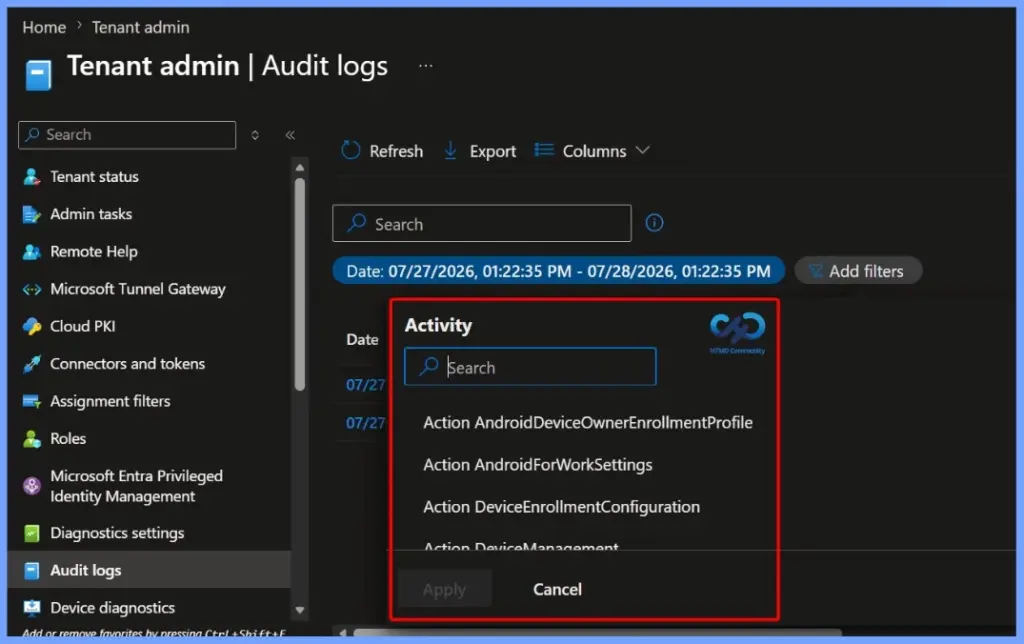Focus the Activity Search field
The image size is (1024, 644).
coord(530,367)
